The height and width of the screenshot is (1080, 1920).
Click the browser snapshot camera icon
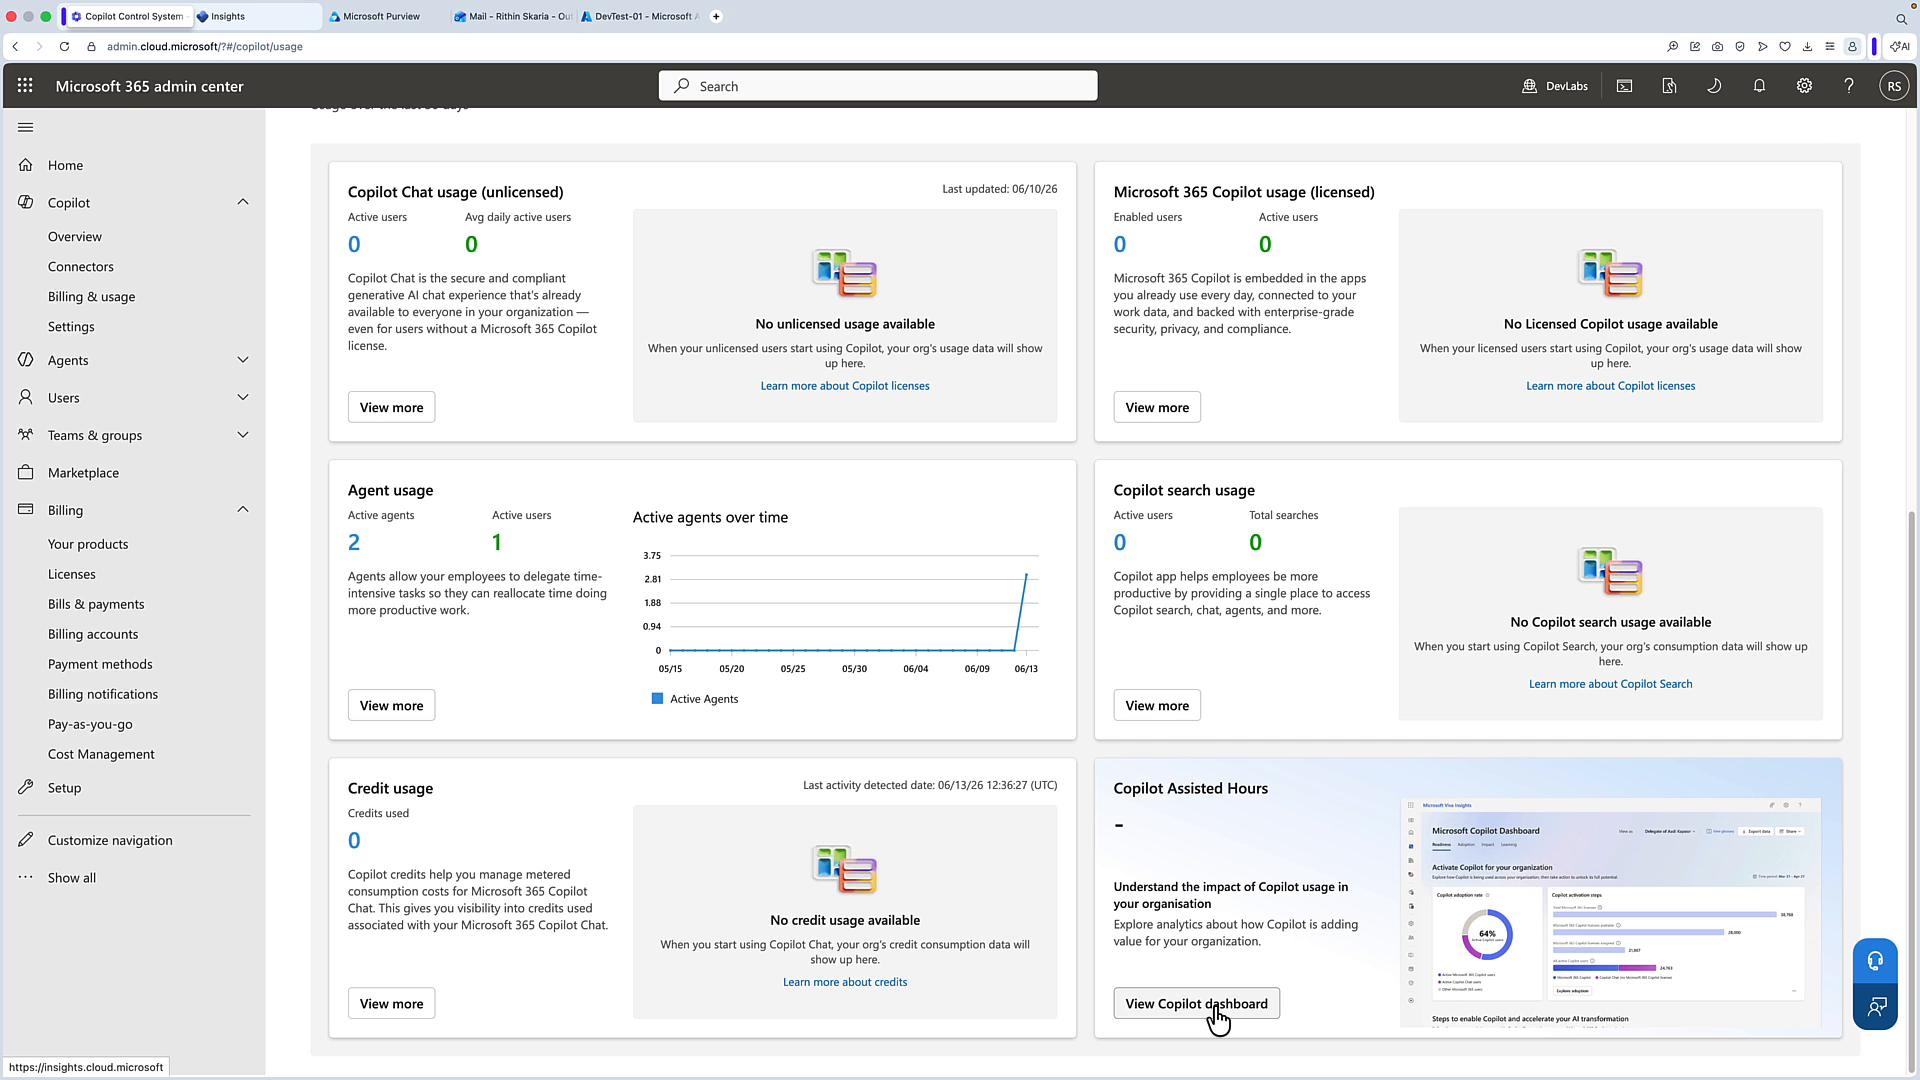point(1717,46)
